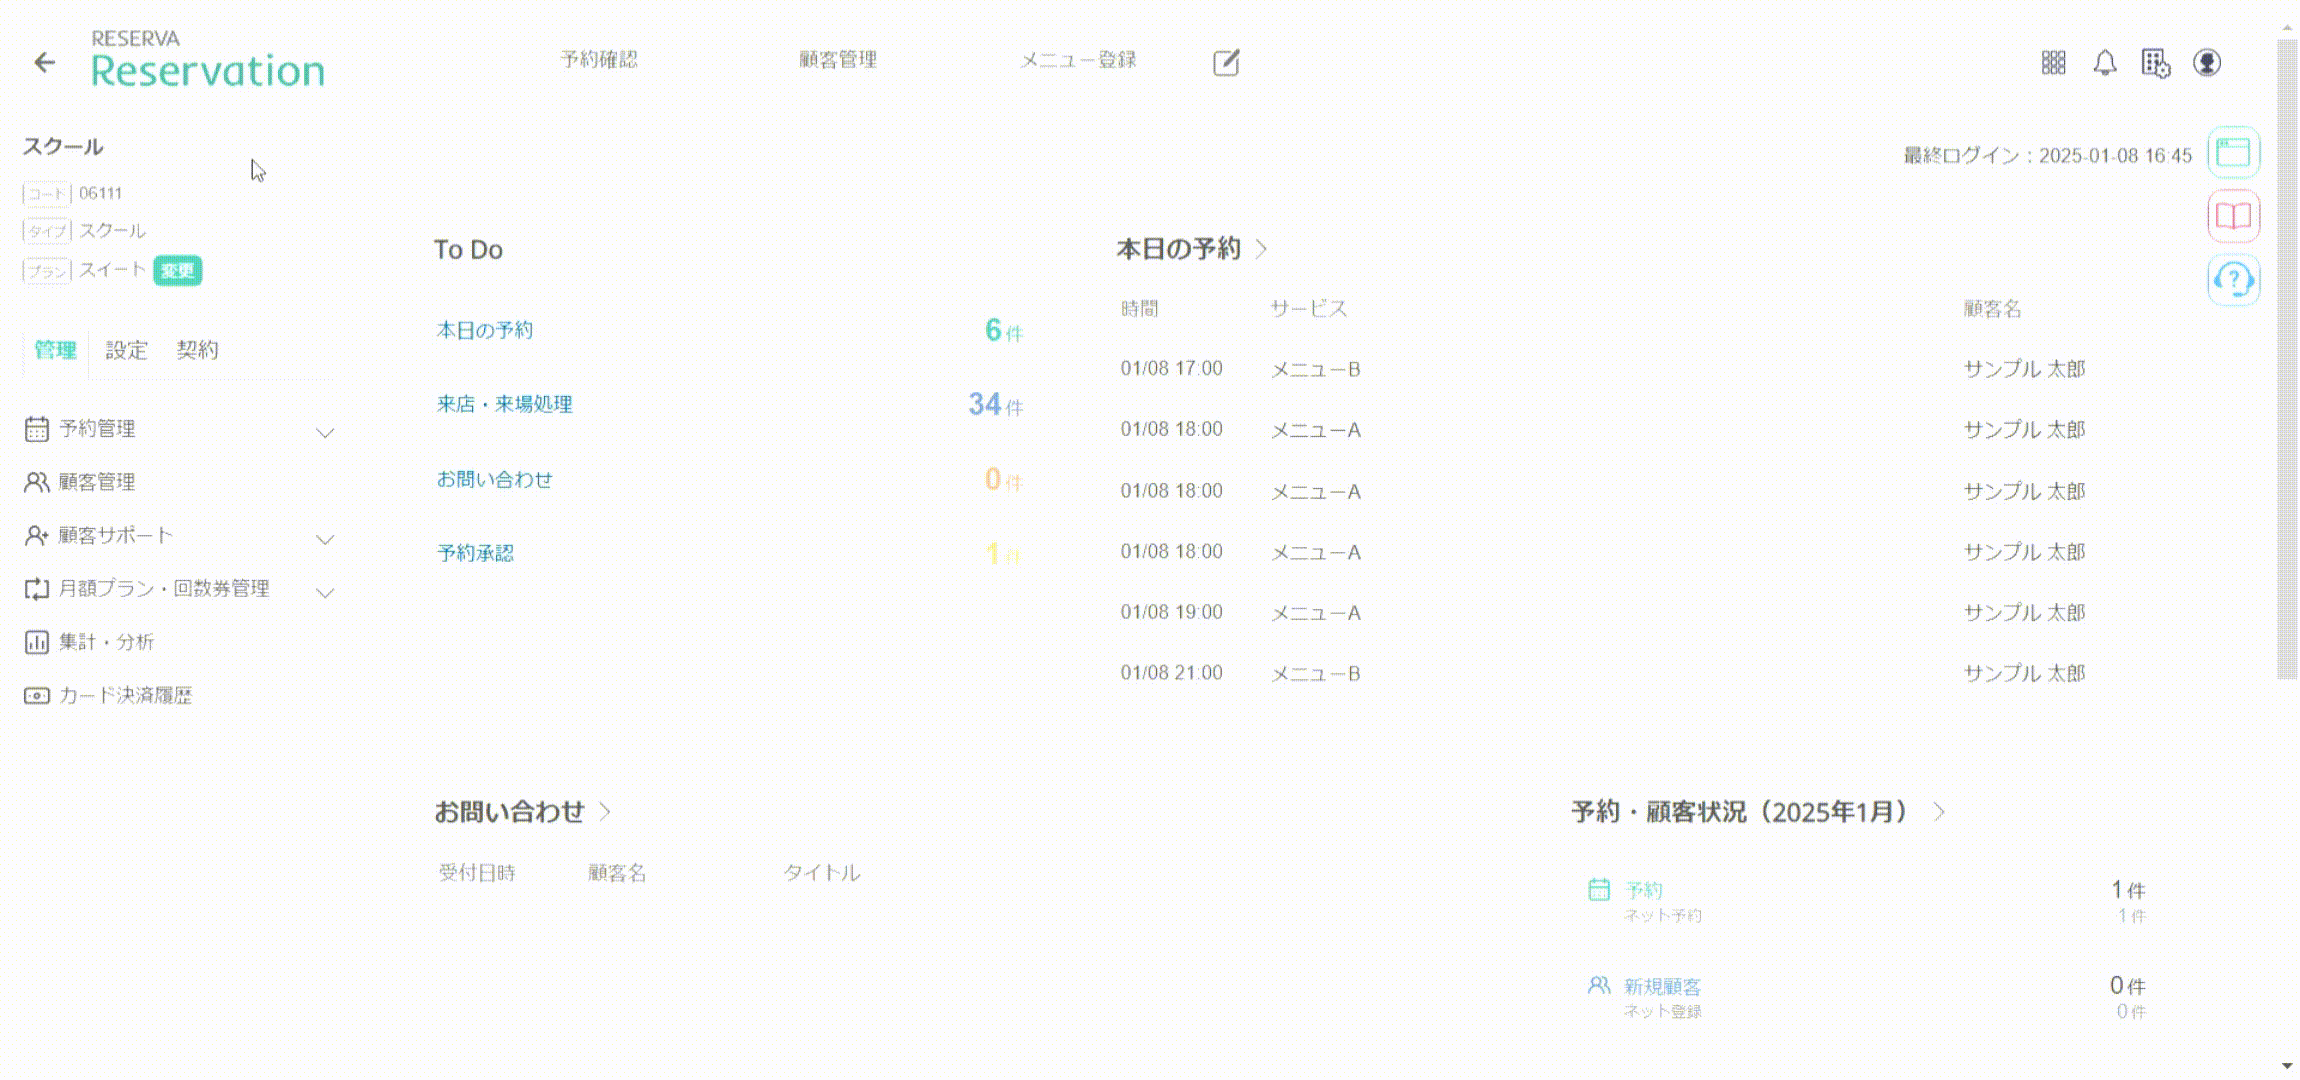Click the calendar icon next to 予約 stats
The width and height of the screenshot is (2300, 1080).
[x=1599, y=889]
